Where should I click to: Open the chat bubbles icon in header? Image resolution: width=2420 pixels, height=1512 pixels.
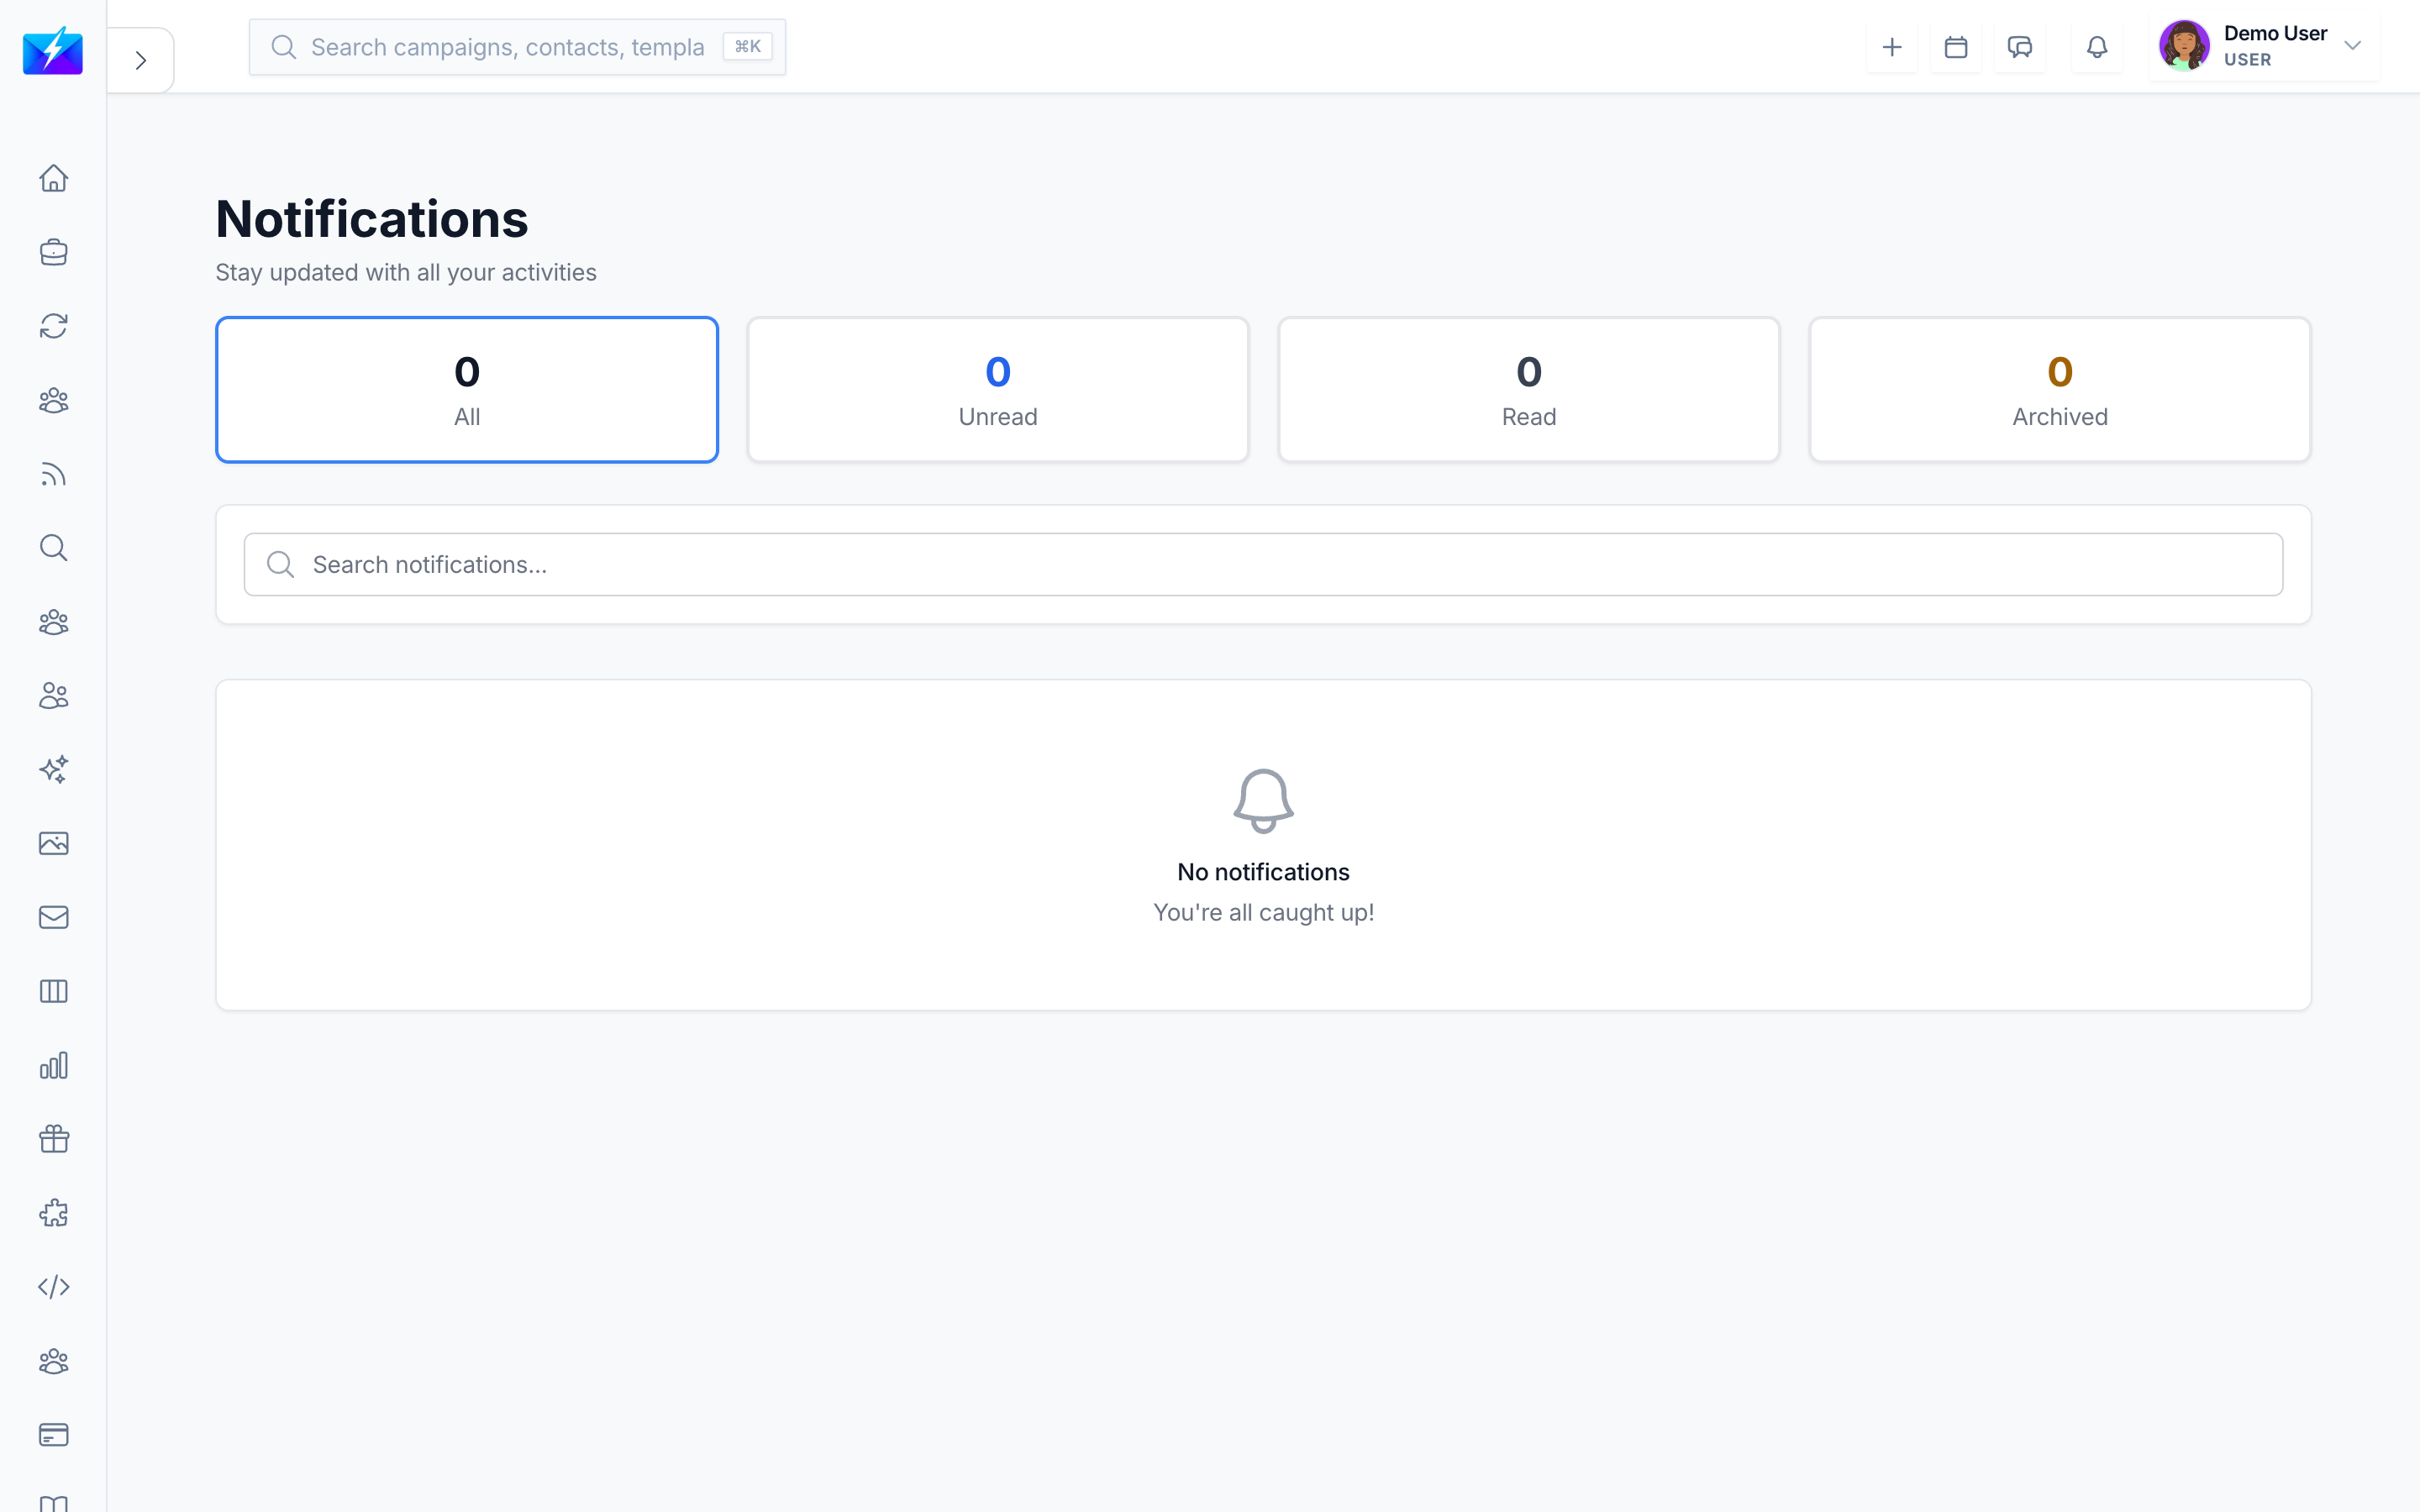(x=2020, y=47)
